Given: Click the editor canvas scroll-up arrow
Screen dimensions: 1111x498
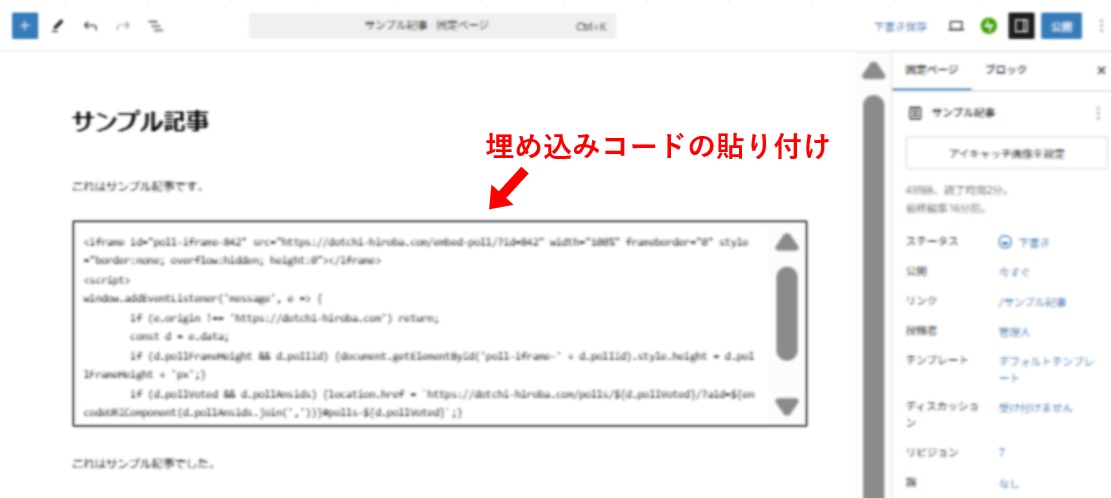Looking at the screenshot, I should click(874, 70).
